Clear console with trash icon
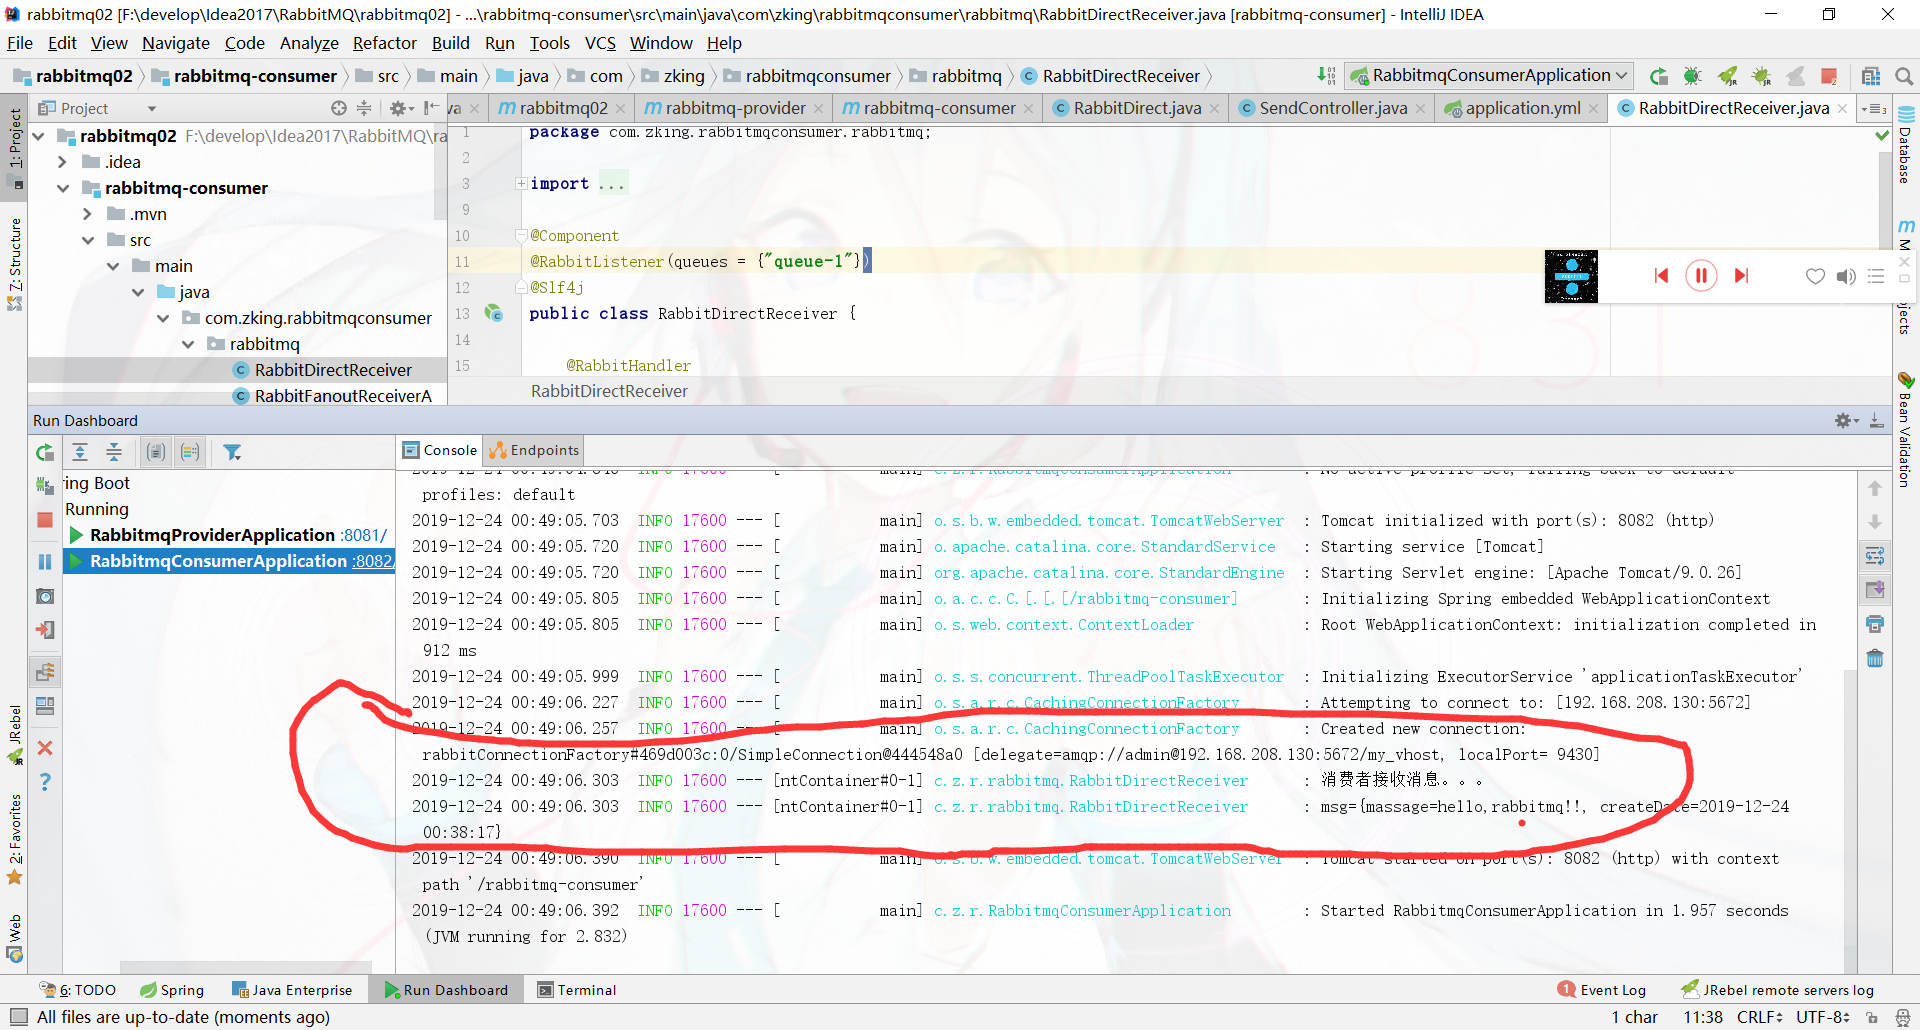The height and width of the screenshot is (1030, 1920). (1875, 658)
